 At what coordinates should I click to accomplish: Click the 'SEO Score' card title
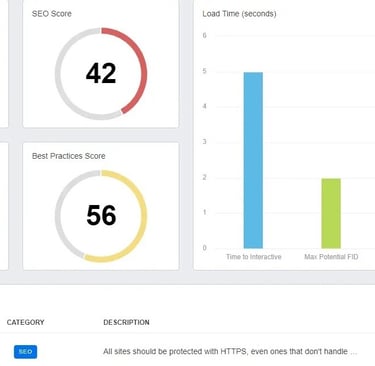coord(52,14)
